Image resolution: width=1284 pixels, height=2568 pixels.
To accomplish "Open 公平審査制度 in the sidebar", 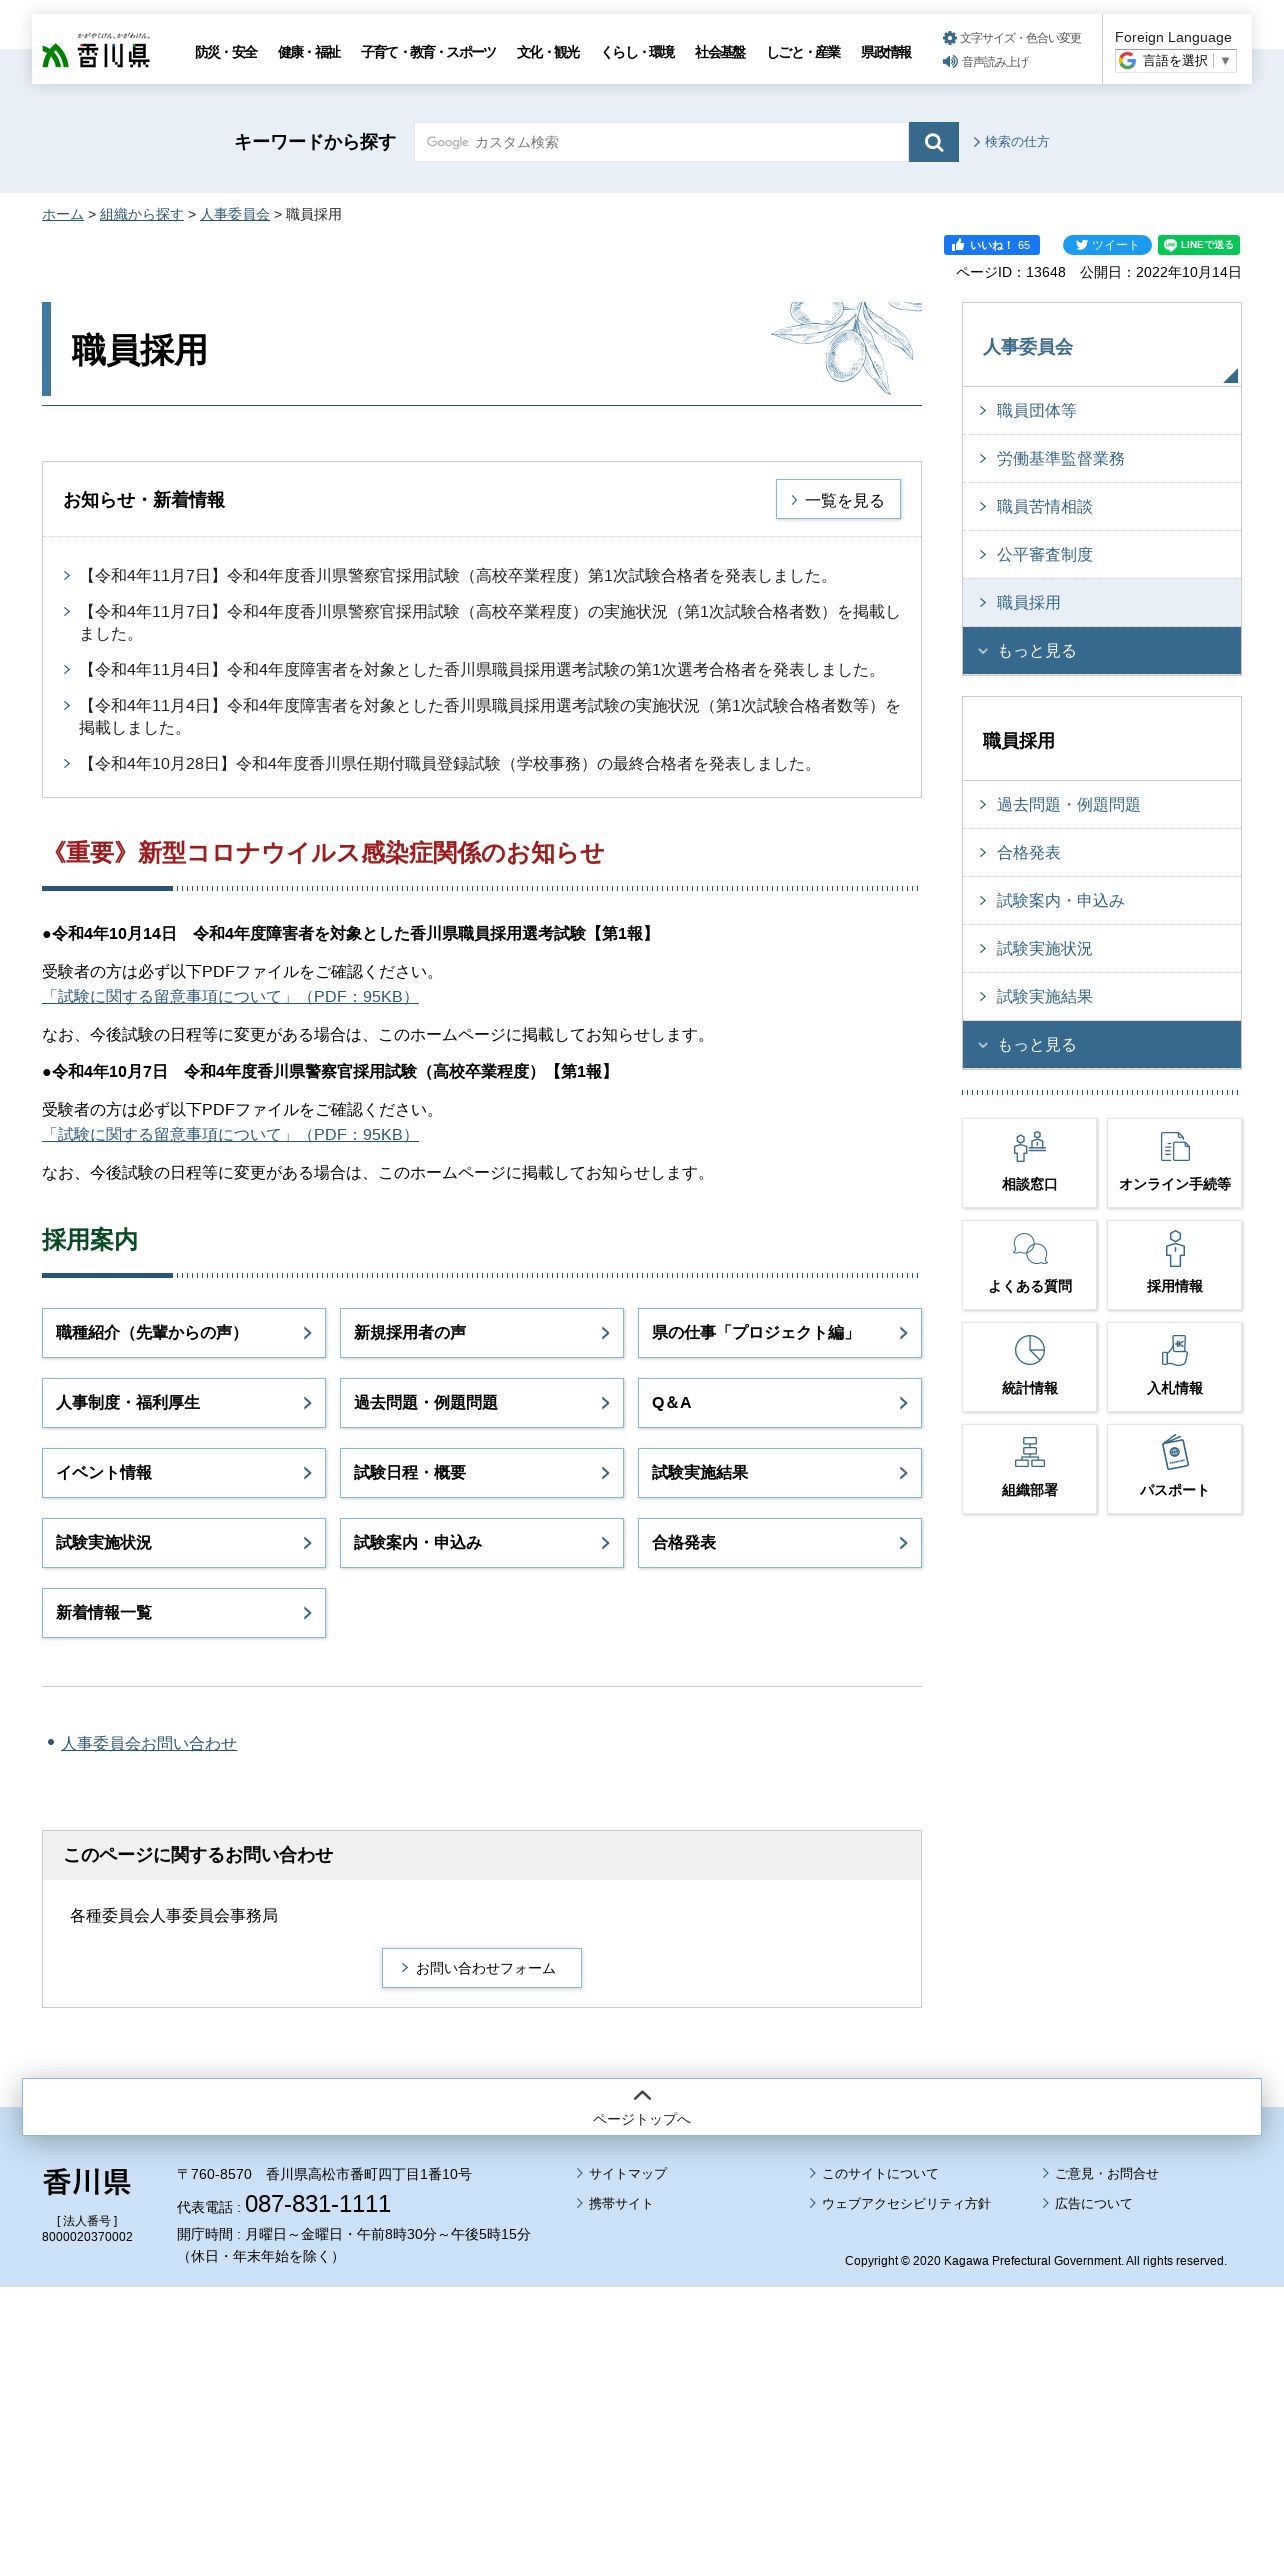I will tap(1101, 555).
